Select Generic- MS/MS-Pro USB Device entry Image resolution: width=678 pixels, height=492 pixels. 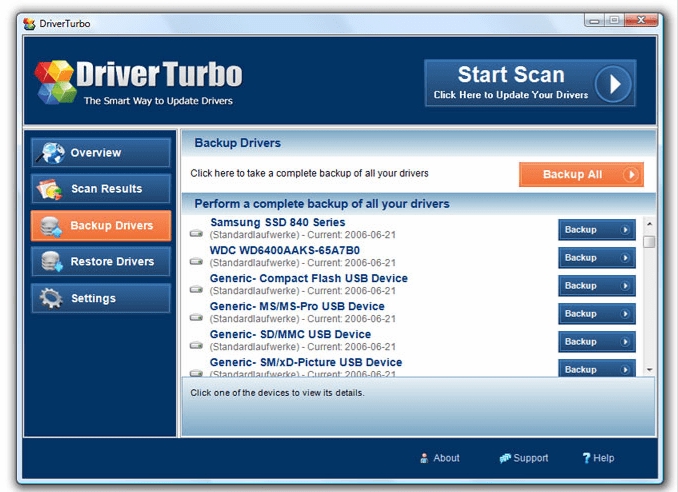pos(297,307)
